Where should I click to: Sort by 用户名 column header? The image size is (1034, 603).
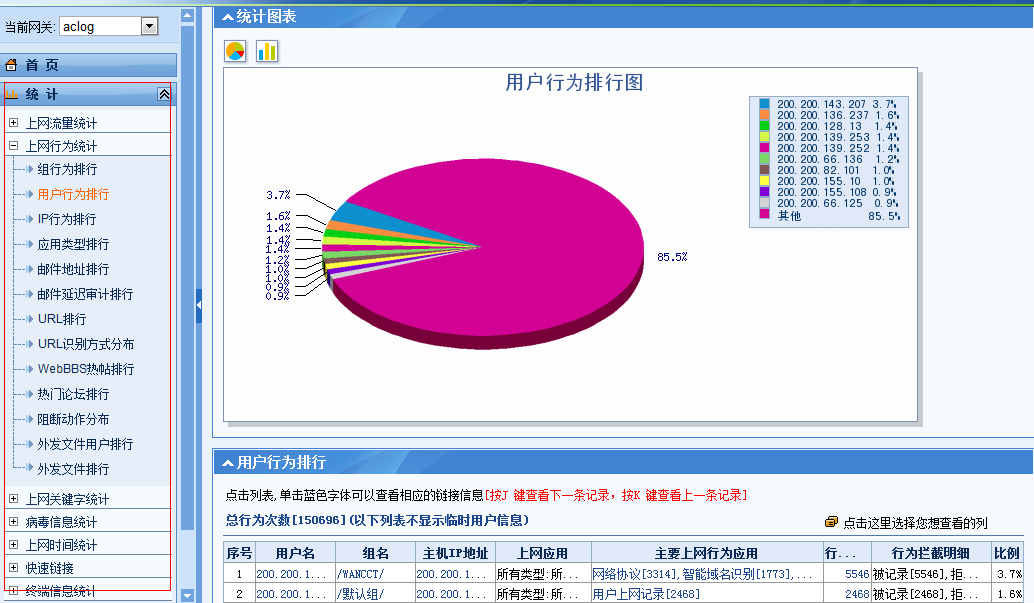295,553
